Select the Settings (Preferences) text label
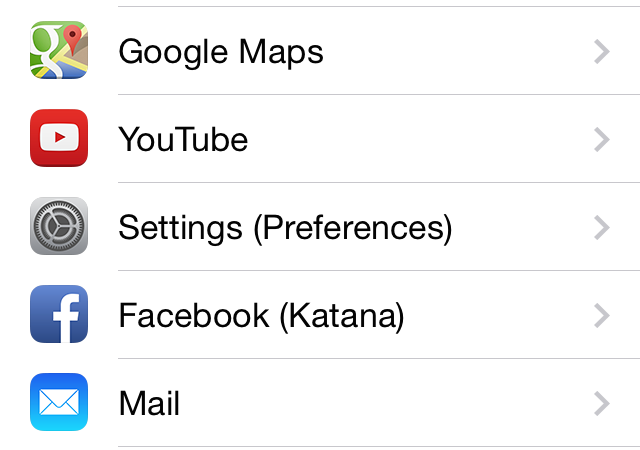The height and width of the screenshot is (450, 640). click(x=285, y=228)
